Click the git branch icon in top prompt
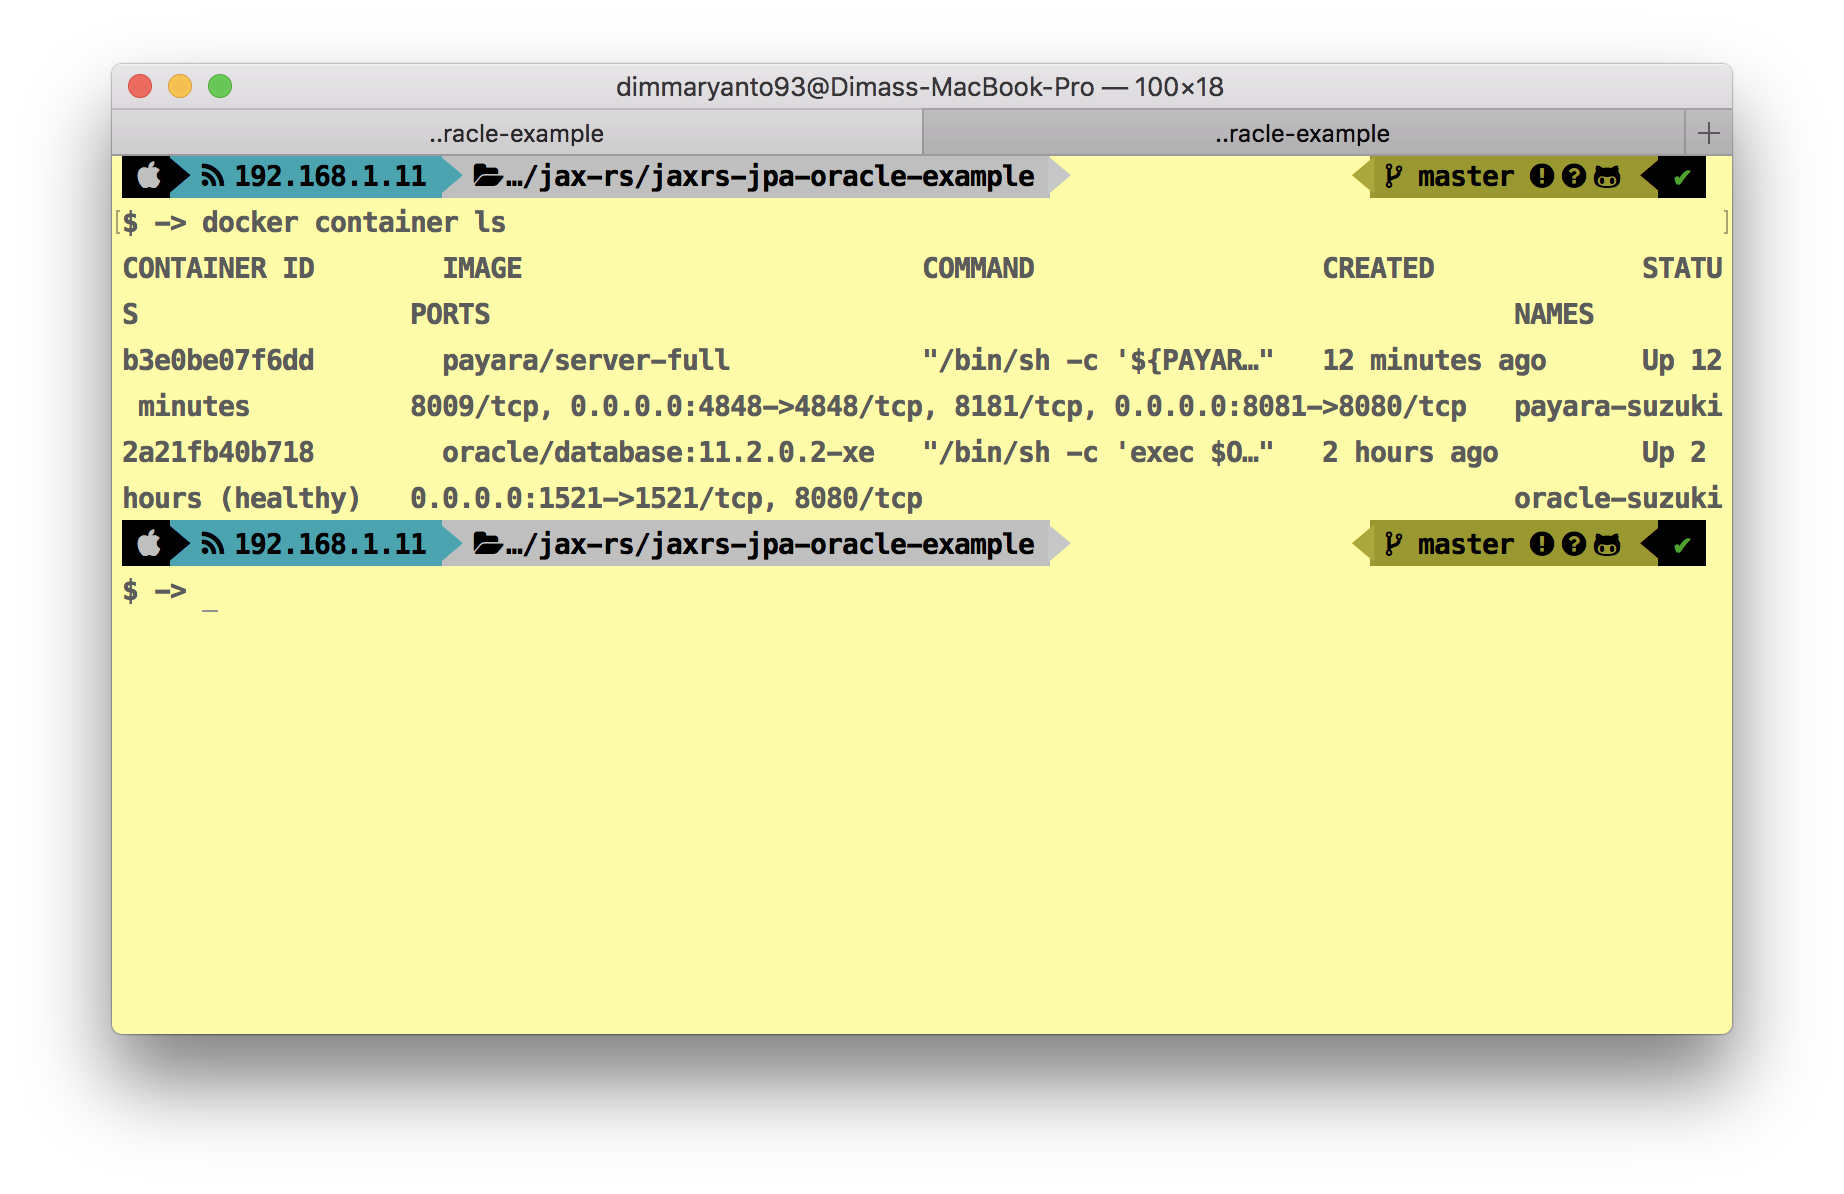 pyautogui.click(x=1393, y=177)
